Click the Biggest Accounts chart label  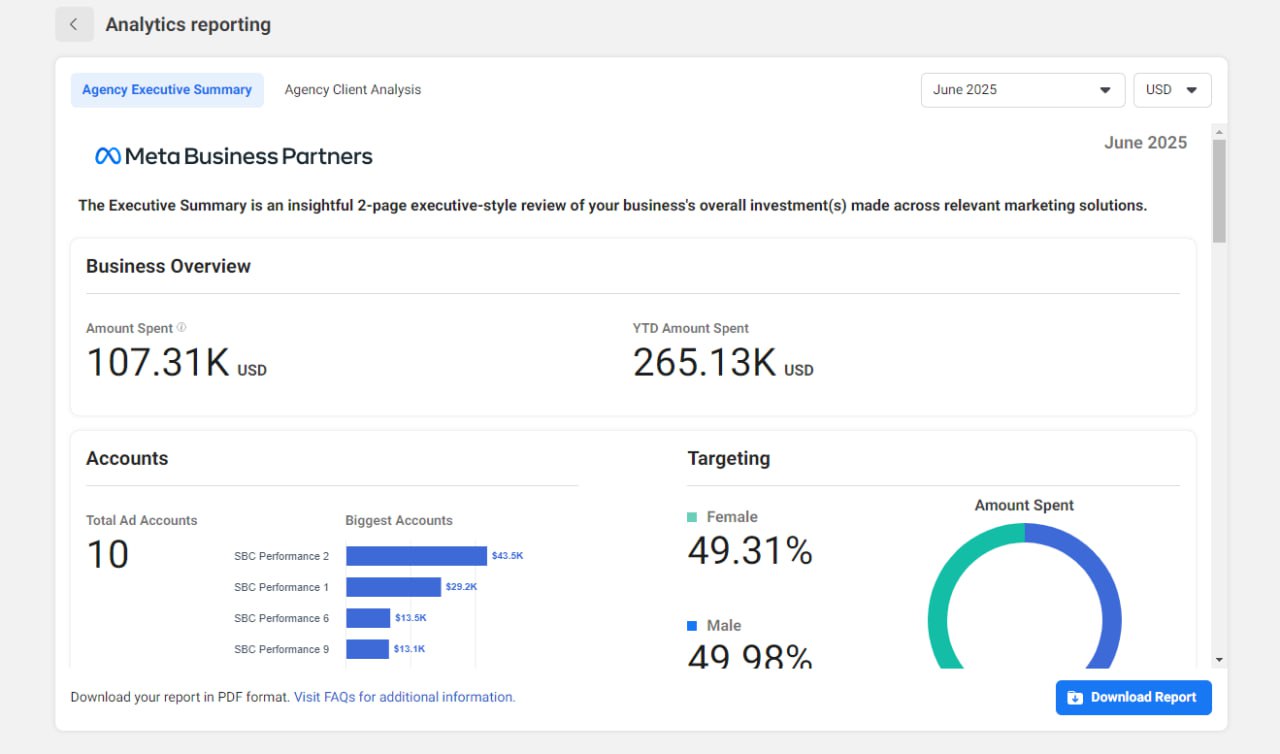click(399, 520)
